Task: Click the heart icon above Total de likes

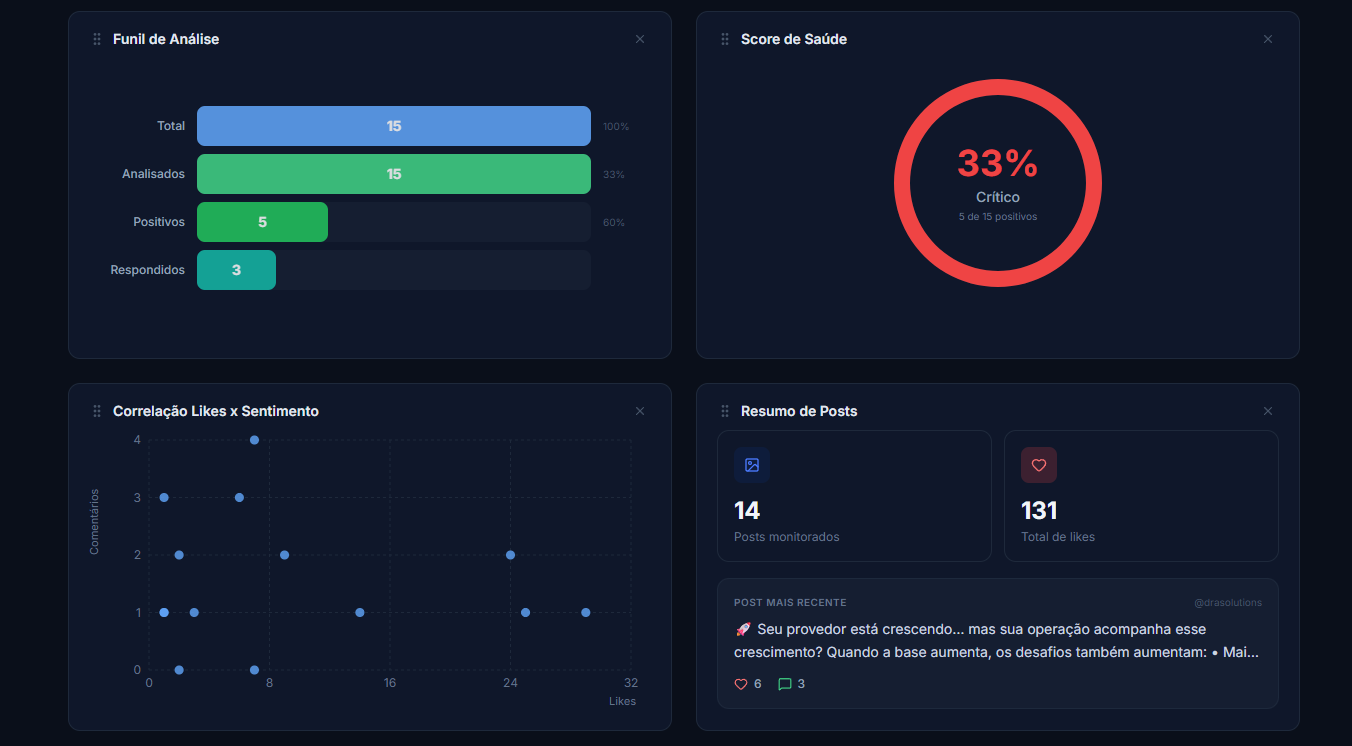Action: coord(1039,465)
